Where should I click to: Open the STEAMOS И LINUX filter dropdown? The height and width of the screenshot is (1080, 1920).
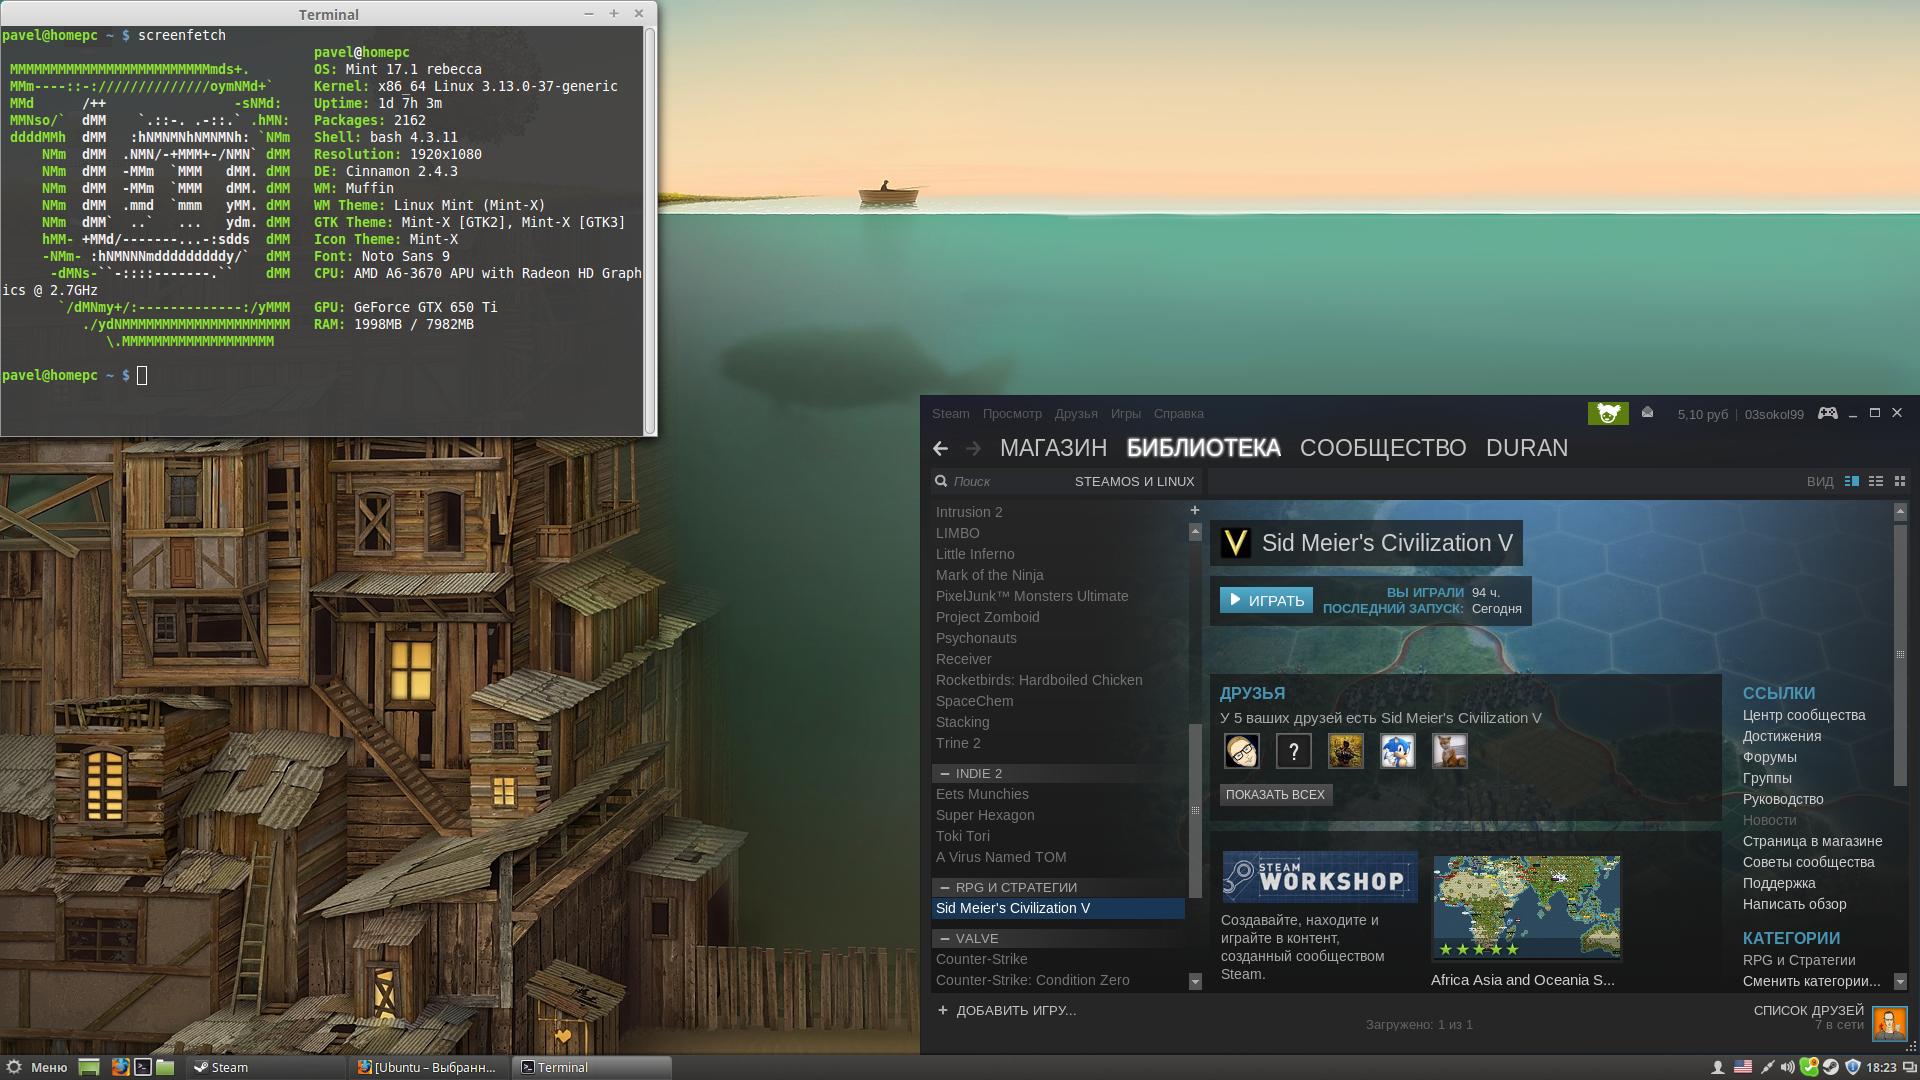(1134, 481)
